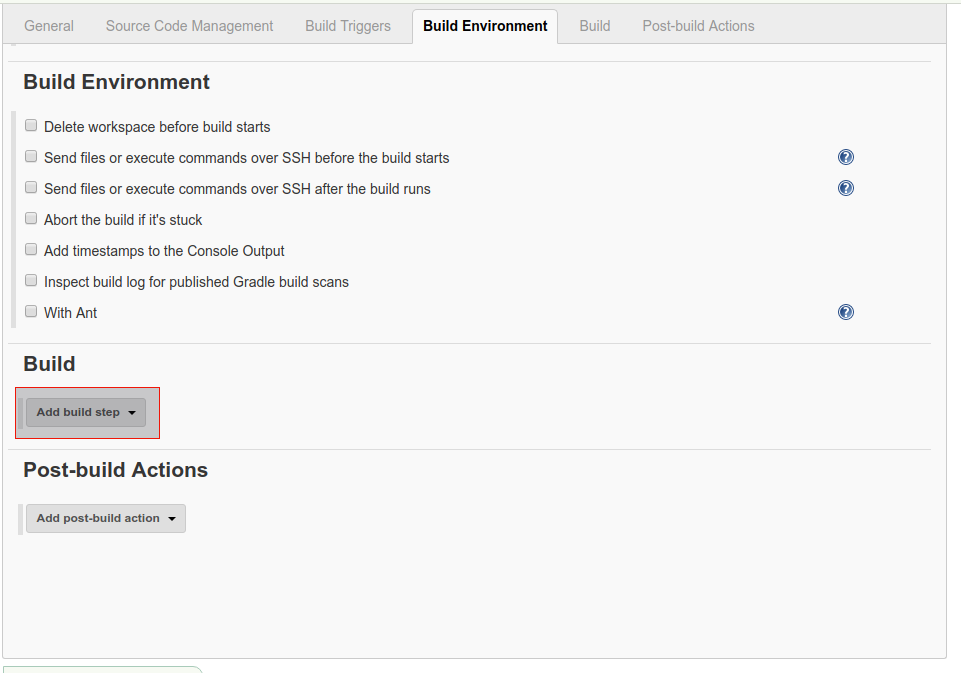Check Send files over SSH after build runs
The image size is (961, 673).
31,188
